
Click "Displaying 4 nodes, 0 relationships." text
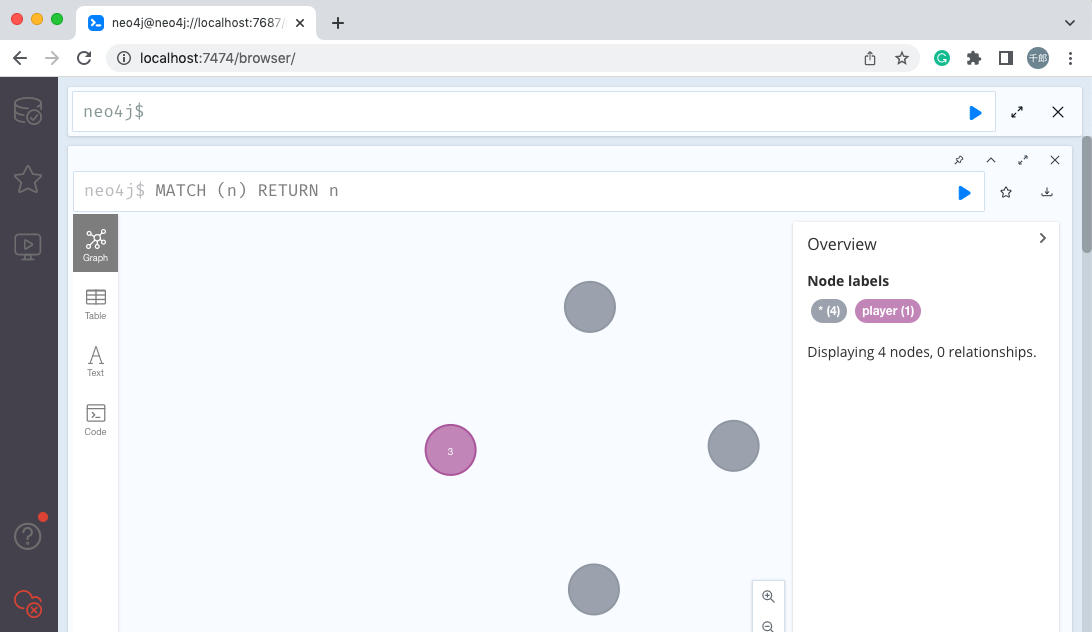(921, 353)
